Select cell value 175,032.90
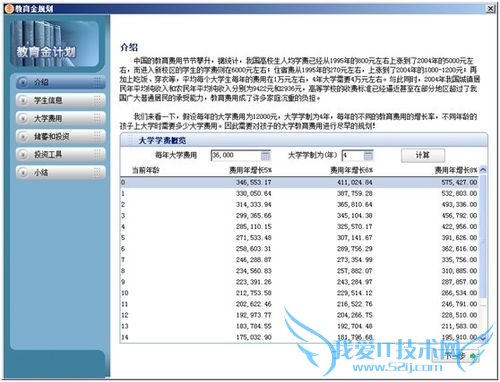The width and height of the screenshot is (500, 382). pyautogui.click(x=254, y=337)
